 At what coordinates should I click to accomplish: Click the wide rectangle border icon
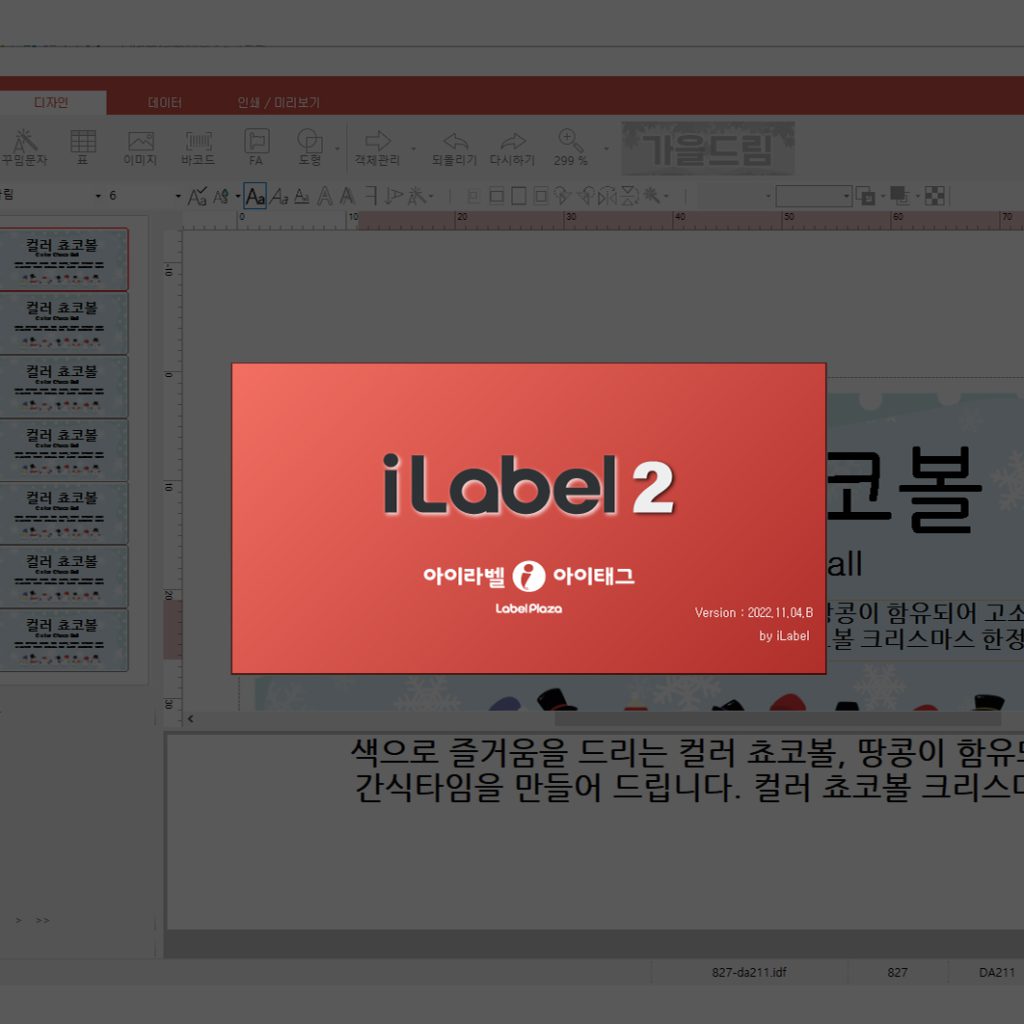[496, 196]
